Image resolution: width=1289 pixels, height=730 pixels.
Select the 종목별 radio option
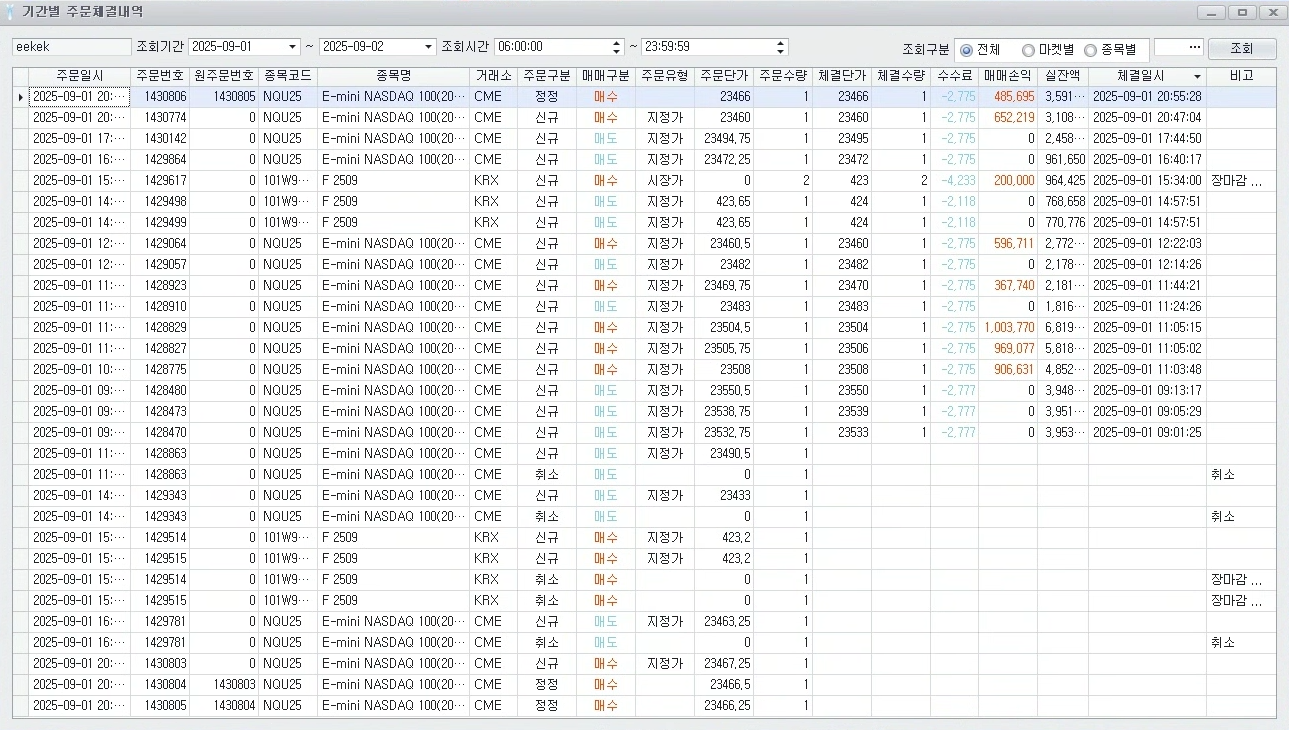[1109, 50]
